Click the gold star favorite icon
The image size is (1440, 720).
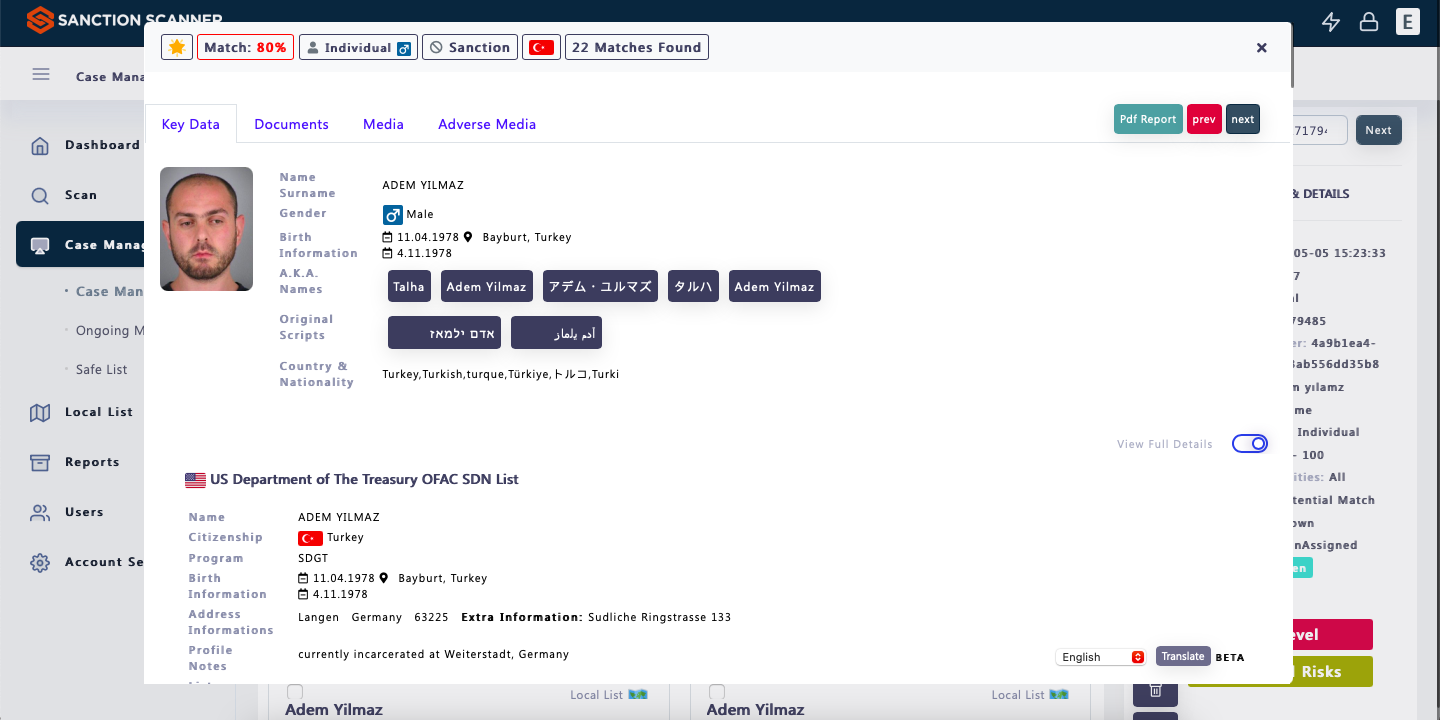(177, 47)
